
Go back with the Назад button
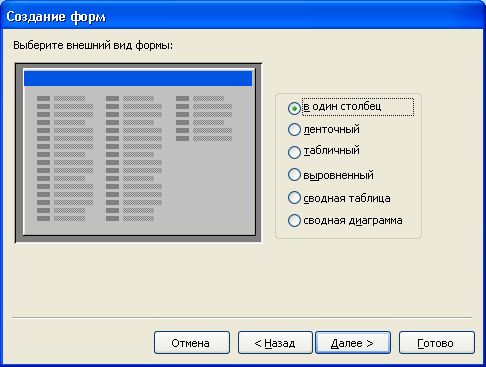pos(275,343)
